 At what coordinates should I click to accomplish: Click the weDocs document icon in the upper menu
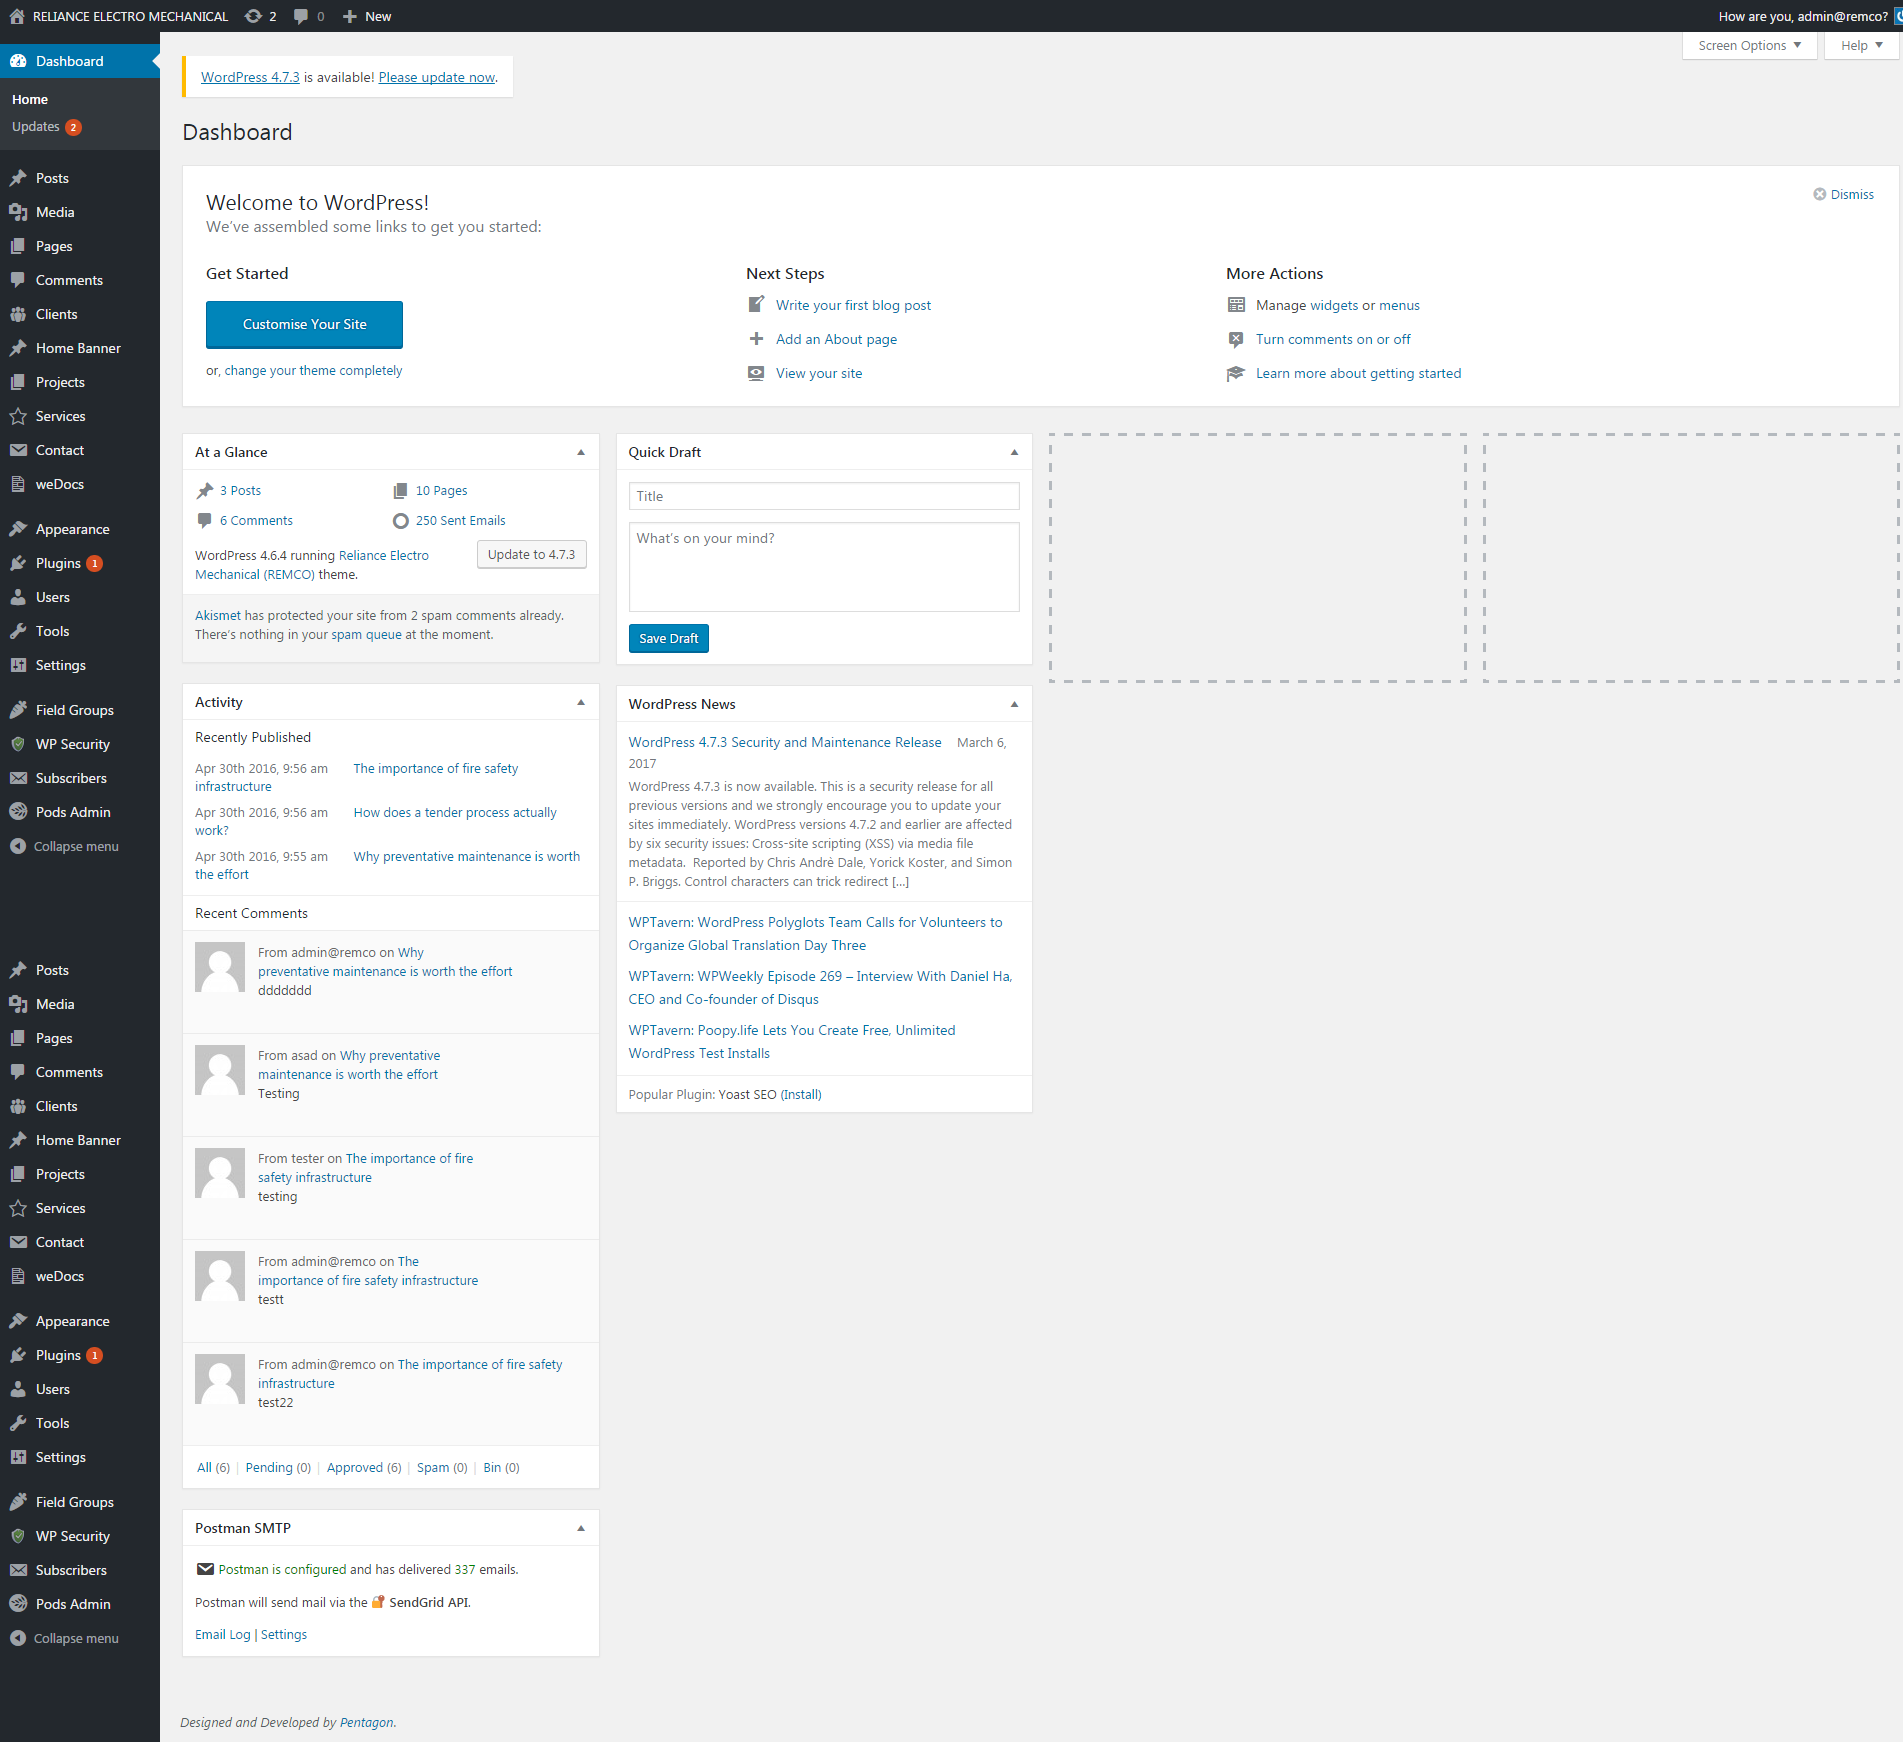(x=18, y=484)
